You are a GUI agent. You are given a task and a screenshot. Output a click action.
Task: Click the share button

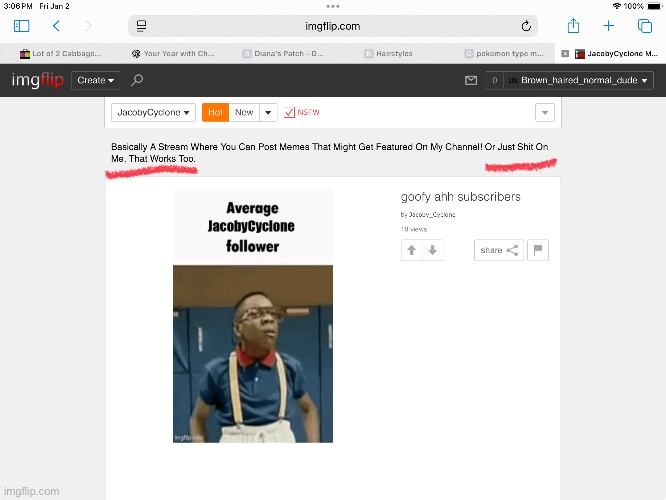[498, 250]
